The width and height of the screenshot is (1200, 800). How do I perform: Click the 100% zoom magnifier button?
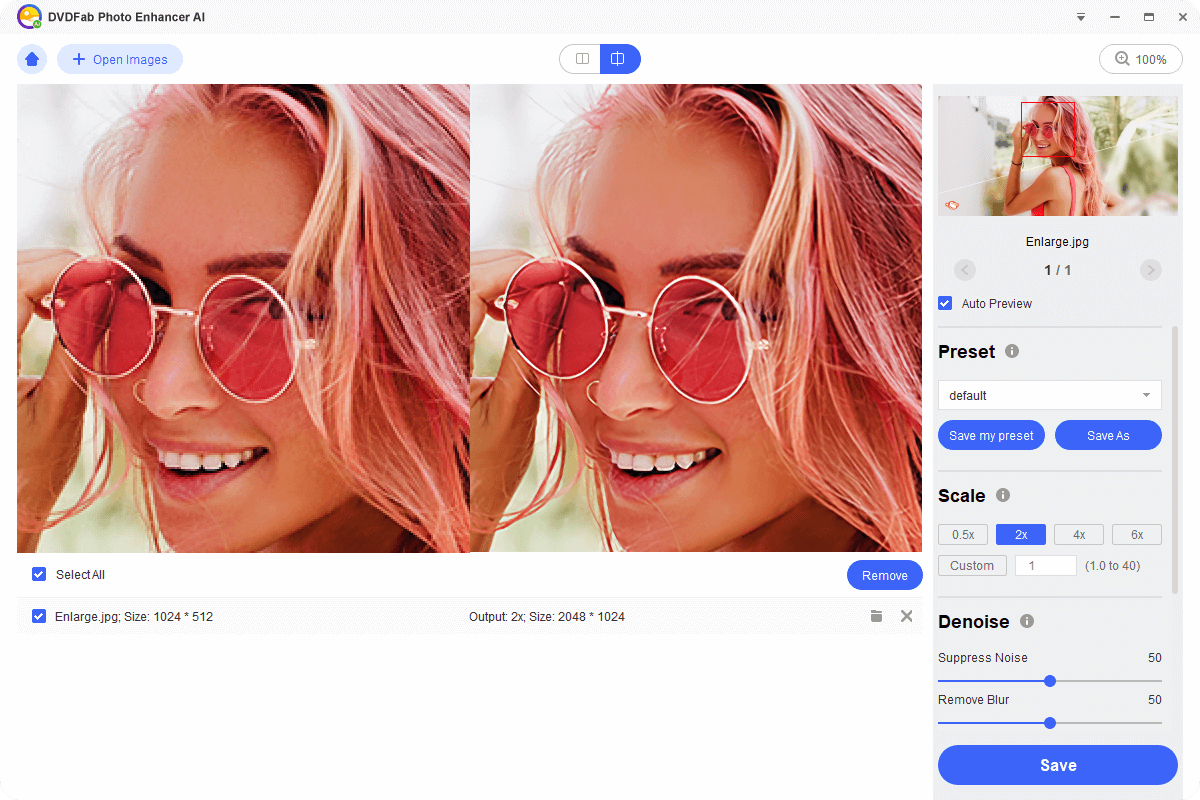tap(1141, 59)
